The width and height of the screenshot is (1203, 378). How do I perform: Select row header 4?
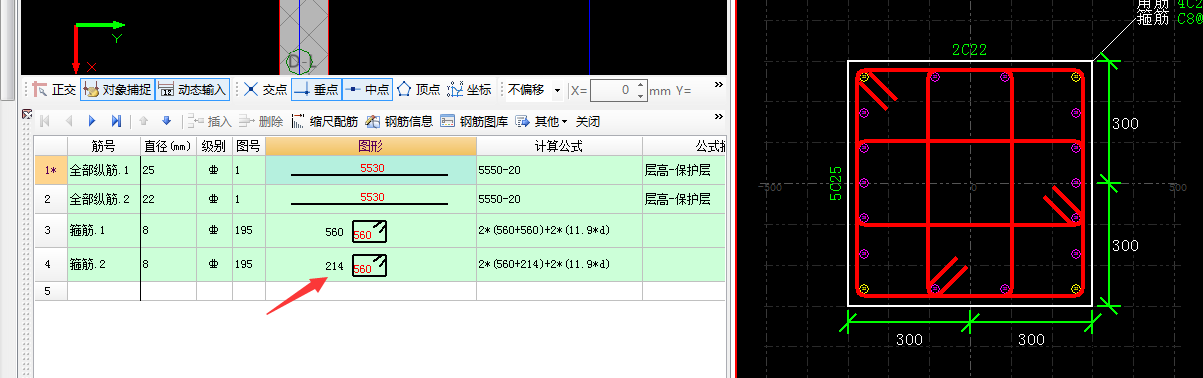50,264
